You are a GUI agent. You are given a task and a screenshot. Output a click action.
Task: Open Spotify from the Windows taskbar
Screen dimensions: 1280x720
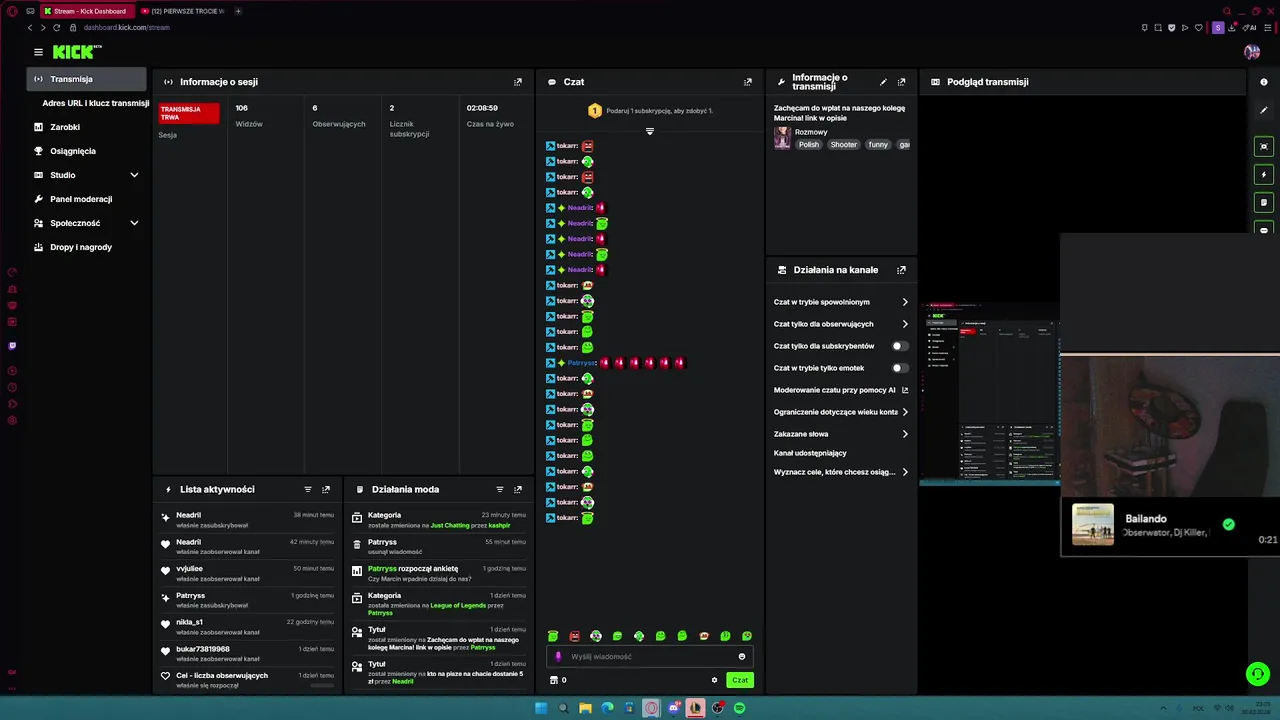[739, 708]
